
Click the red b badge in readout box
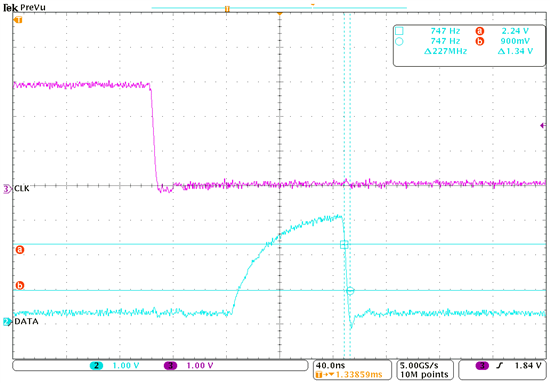point(479,41)
